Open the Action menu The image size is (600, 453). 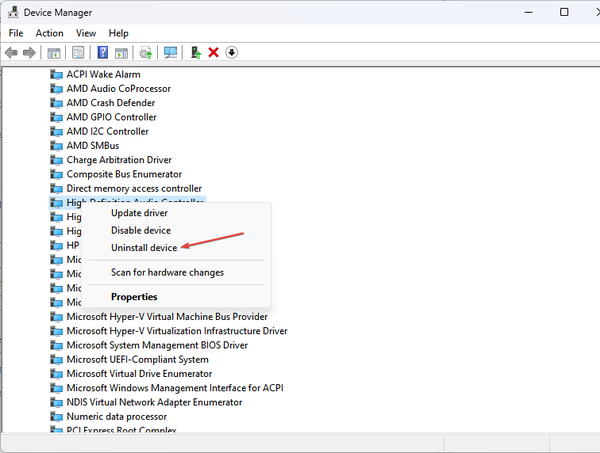(49, 33)
